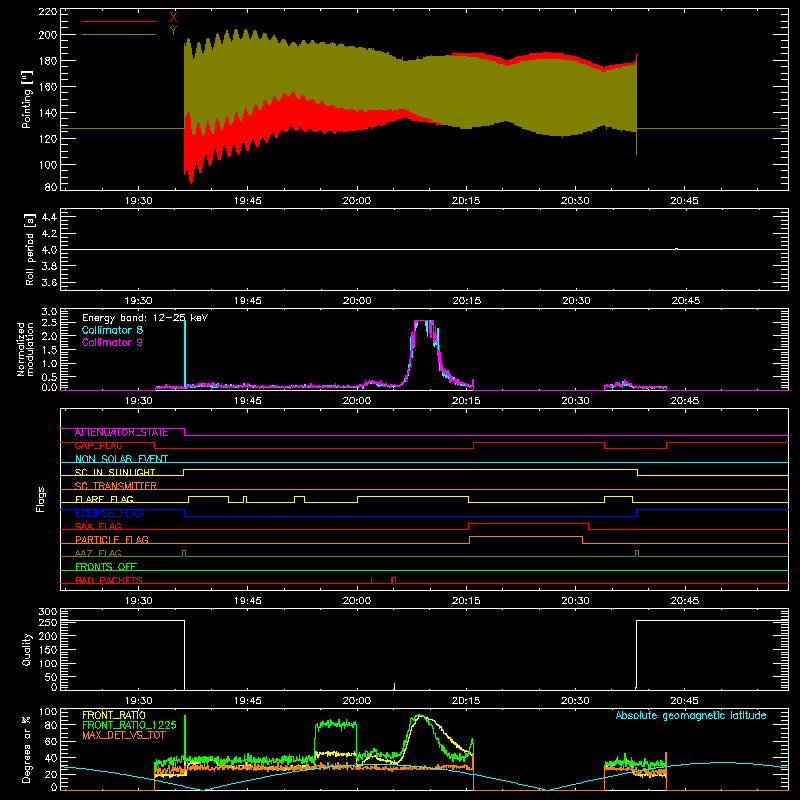Click the 180 tick on Pointing axis
The image size is (800, 800).
click(x=48, y=61)
